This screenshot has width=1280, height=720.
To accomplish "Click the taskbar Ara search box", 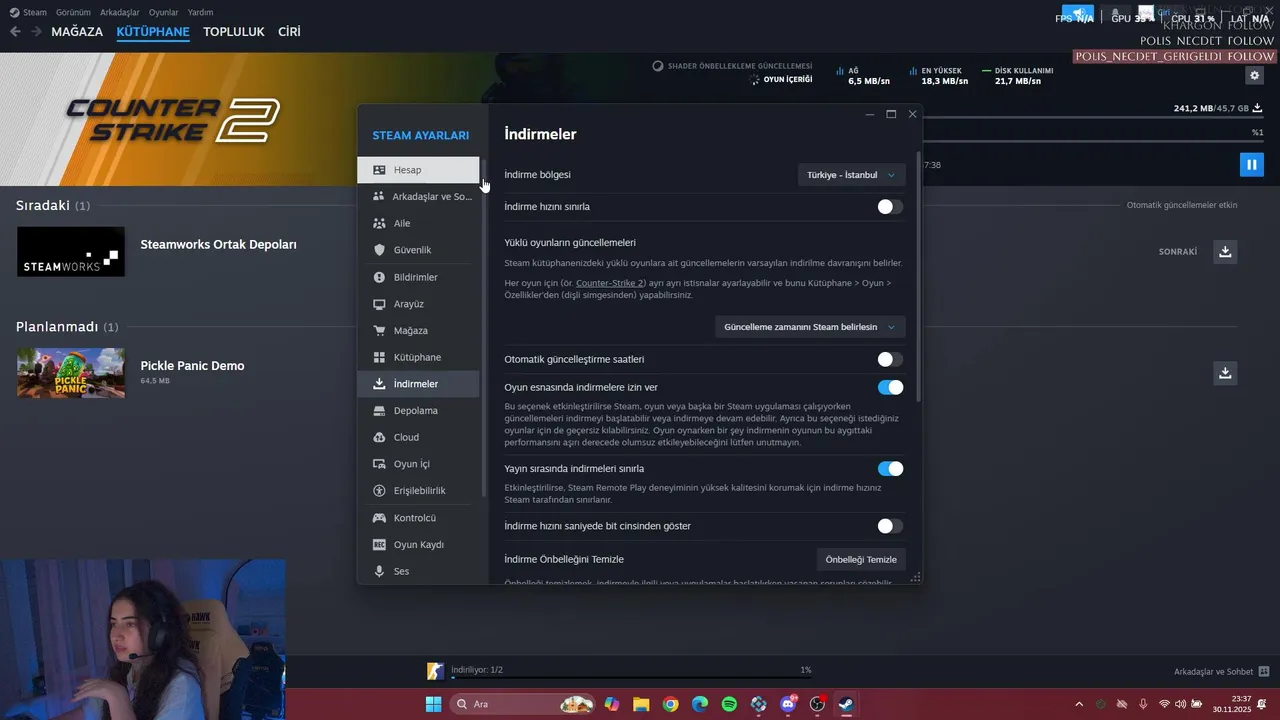I will coord(523,704).
